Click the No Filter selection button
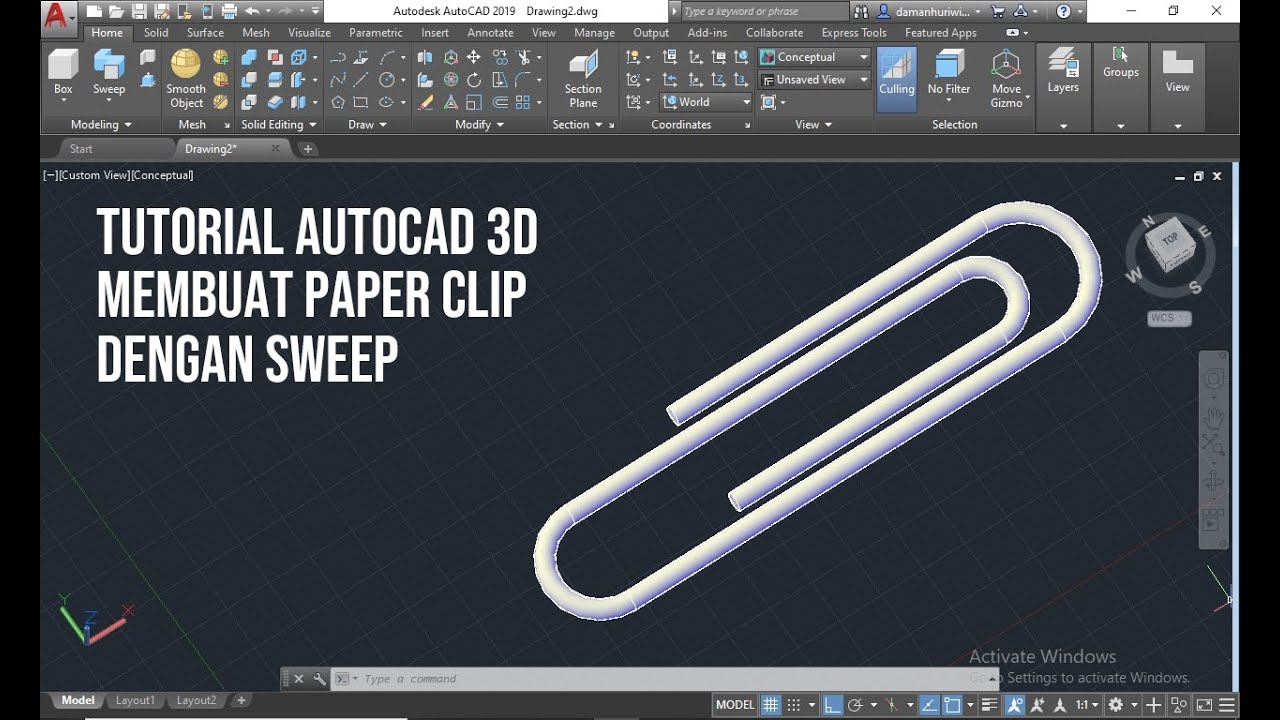1280x720 pixels. (x=949, y=73)
